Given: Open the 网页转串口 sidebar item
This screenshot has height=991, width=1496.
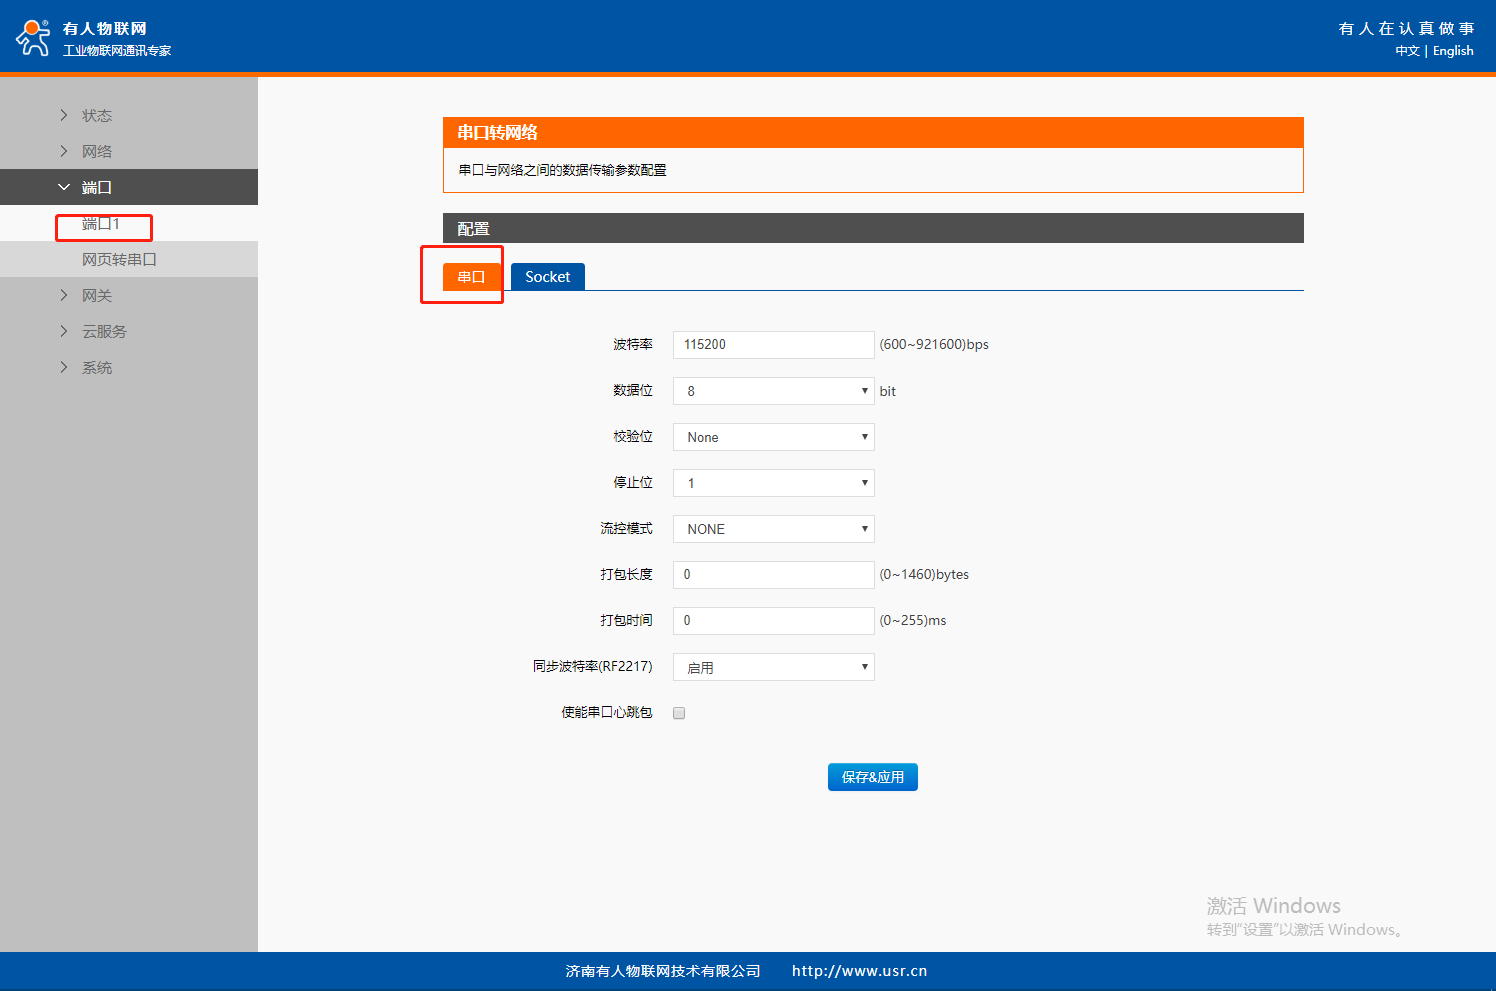Looking at the screenshot, I should click(x=119, y=260).
